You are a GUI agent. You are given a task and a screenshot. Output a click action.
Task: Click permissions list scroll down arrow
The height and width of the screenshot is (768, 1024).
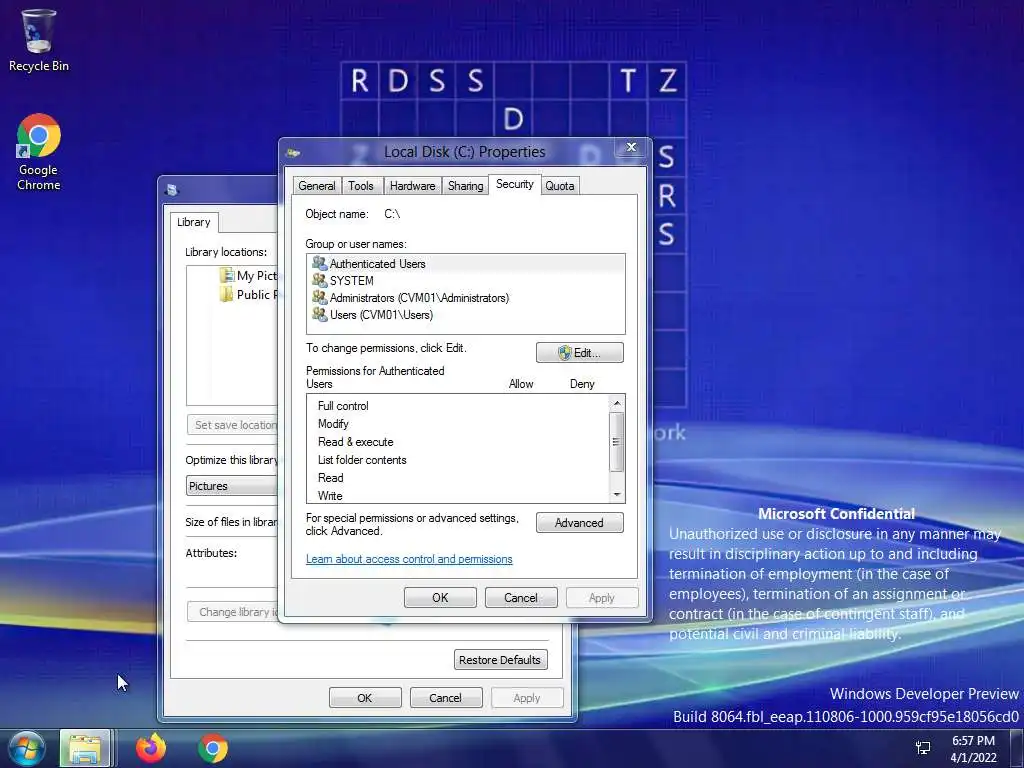pyautogui.click(x=616, y=494)
